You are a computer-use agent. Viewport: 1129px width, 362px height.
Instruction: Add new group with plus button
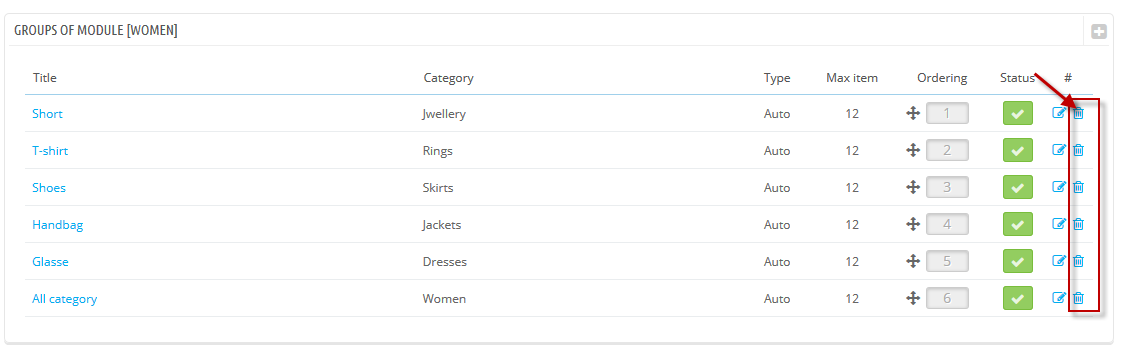coord(1099,32)
